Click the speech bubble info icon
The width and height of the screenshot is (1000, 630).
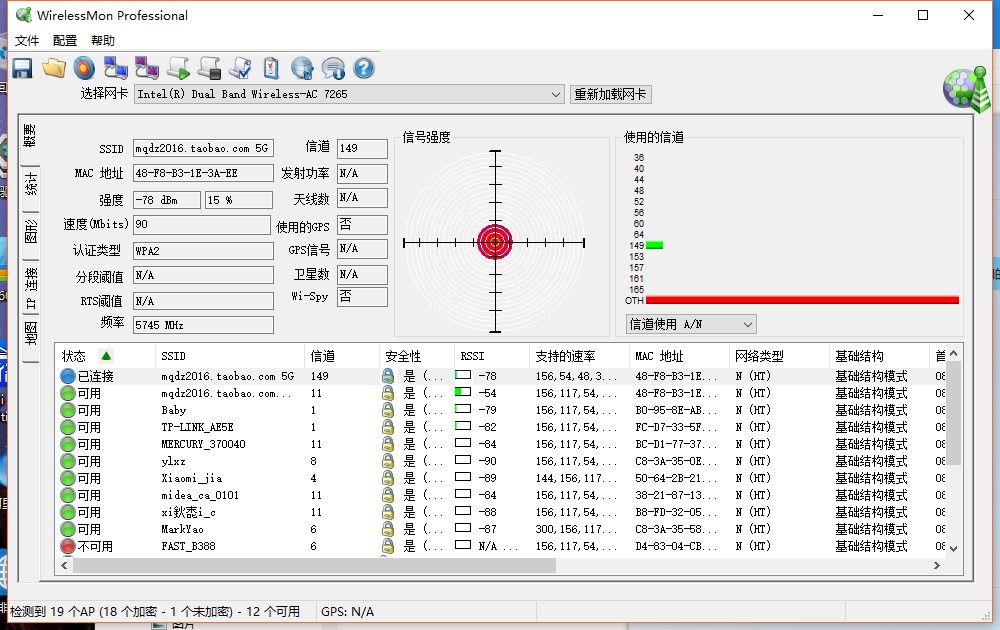pos(333,68)
